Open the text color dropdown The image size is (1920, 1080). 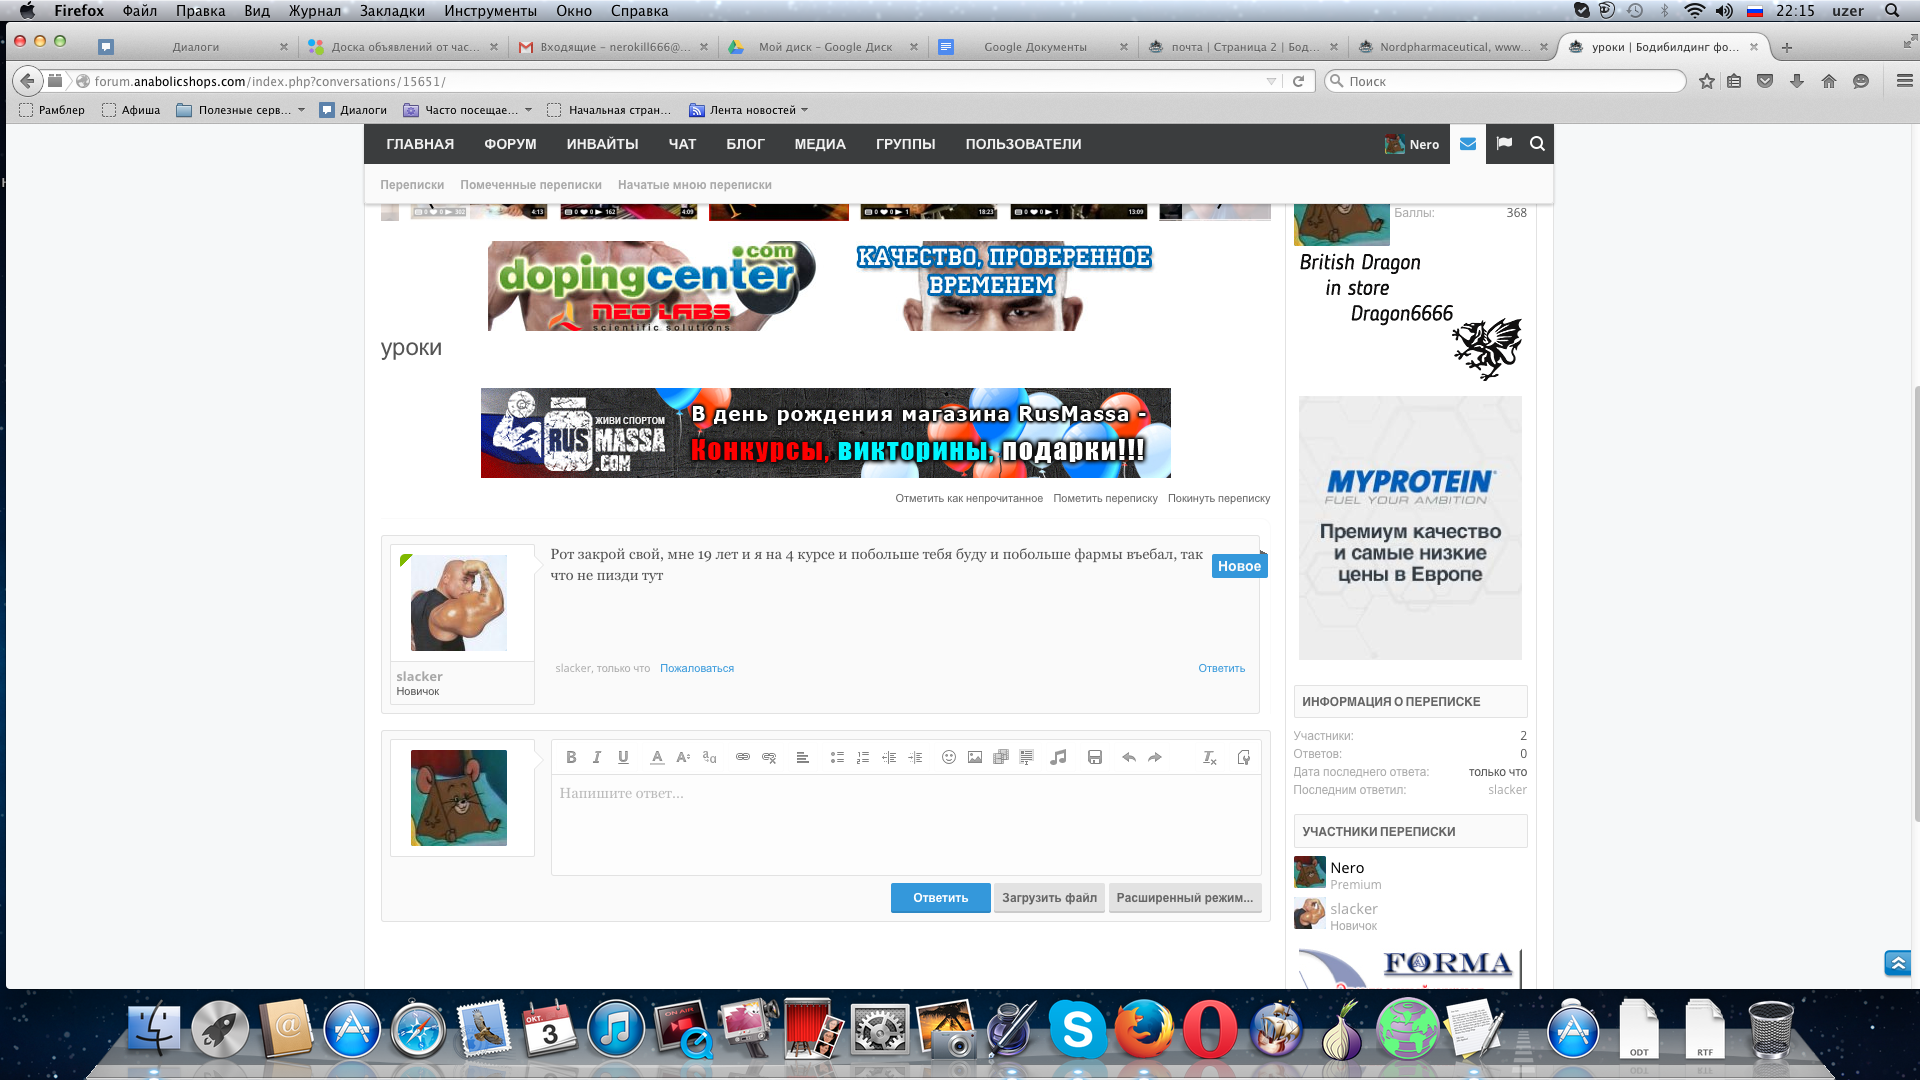tap(657, 757)
